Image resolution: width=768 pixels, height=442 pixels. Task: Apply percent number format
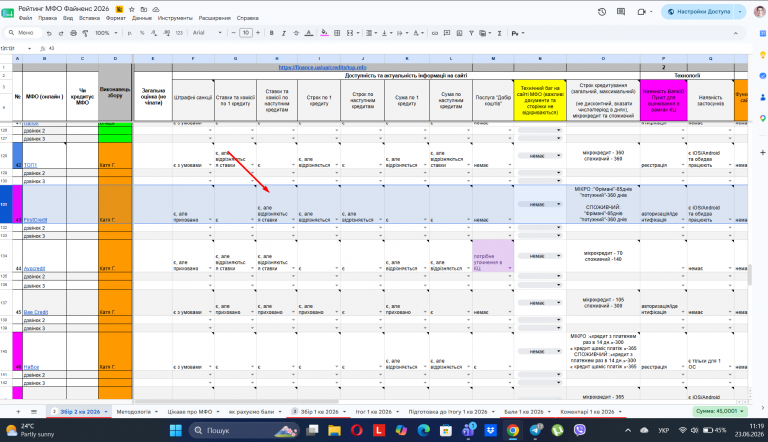[x=142, y=33]
